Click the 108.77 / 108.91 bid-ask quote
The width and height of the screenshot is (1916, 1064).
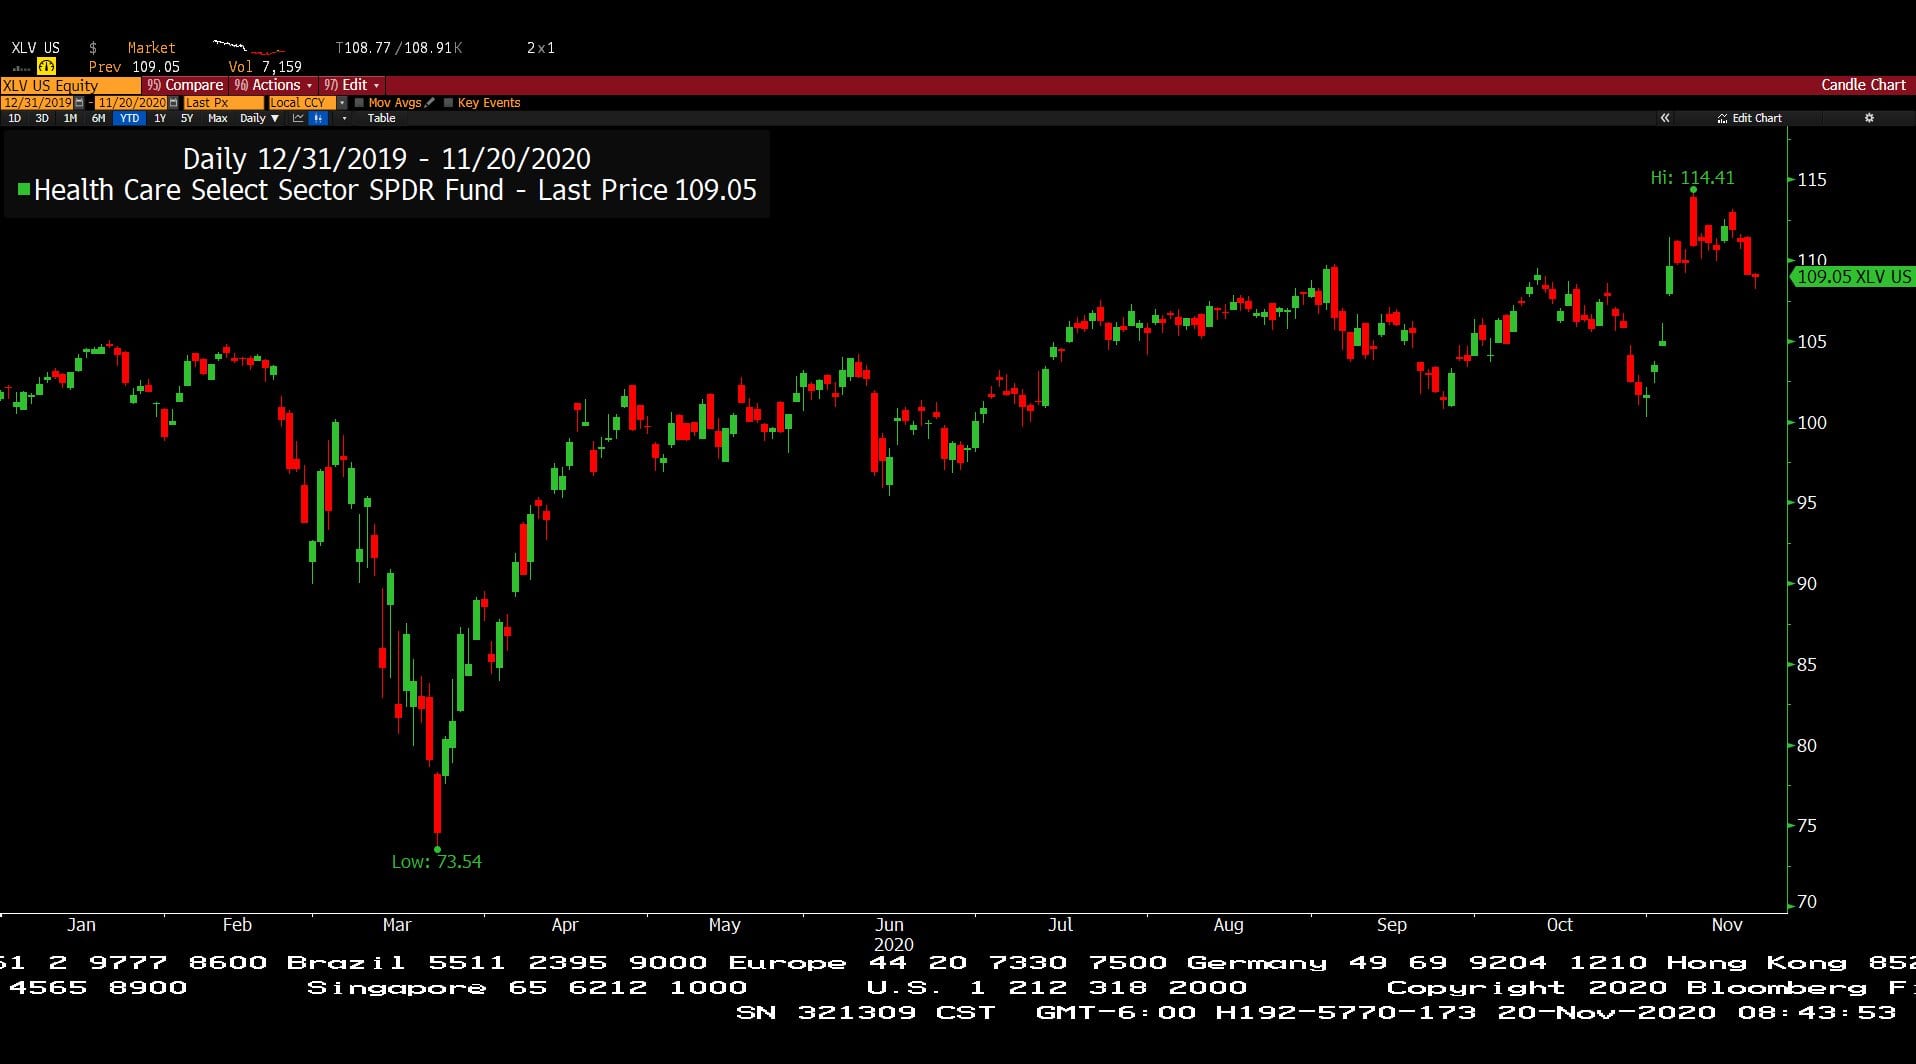(x=399, y=47)
